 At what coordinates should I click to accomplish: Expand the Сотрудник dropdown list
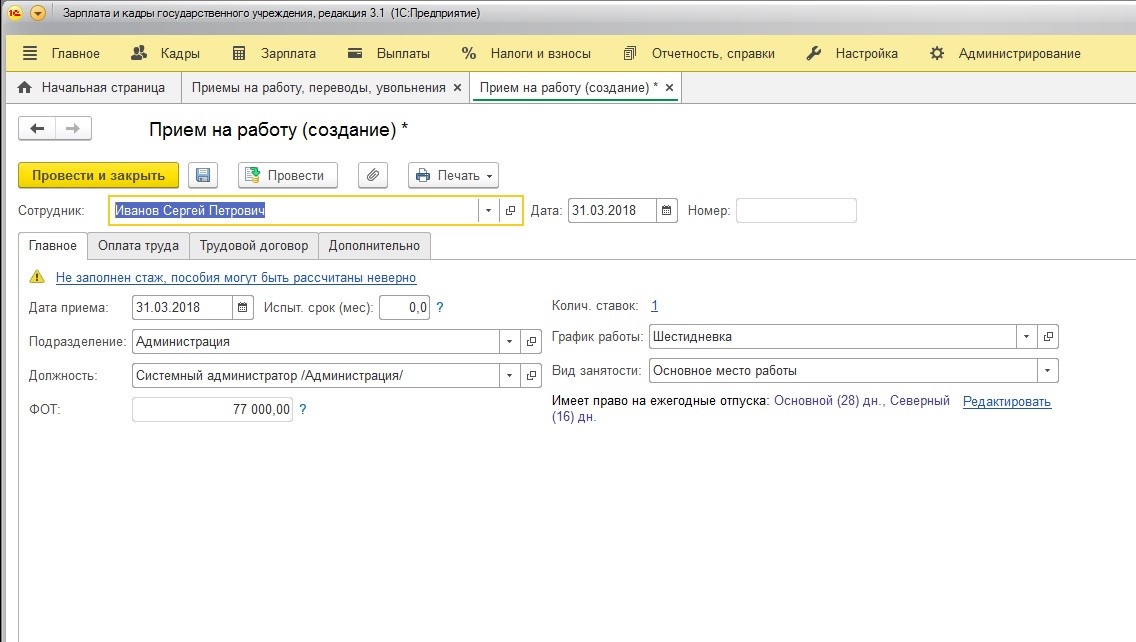coord(488,210)
